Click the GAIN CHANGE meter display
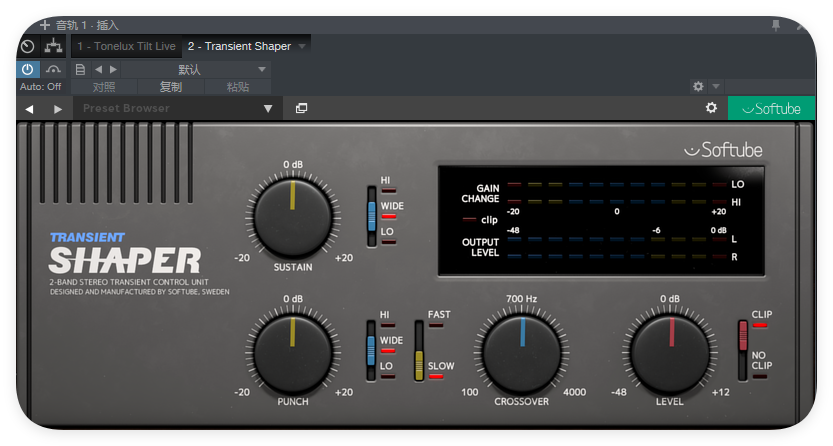833x446 pixels. tap(617, 193)
